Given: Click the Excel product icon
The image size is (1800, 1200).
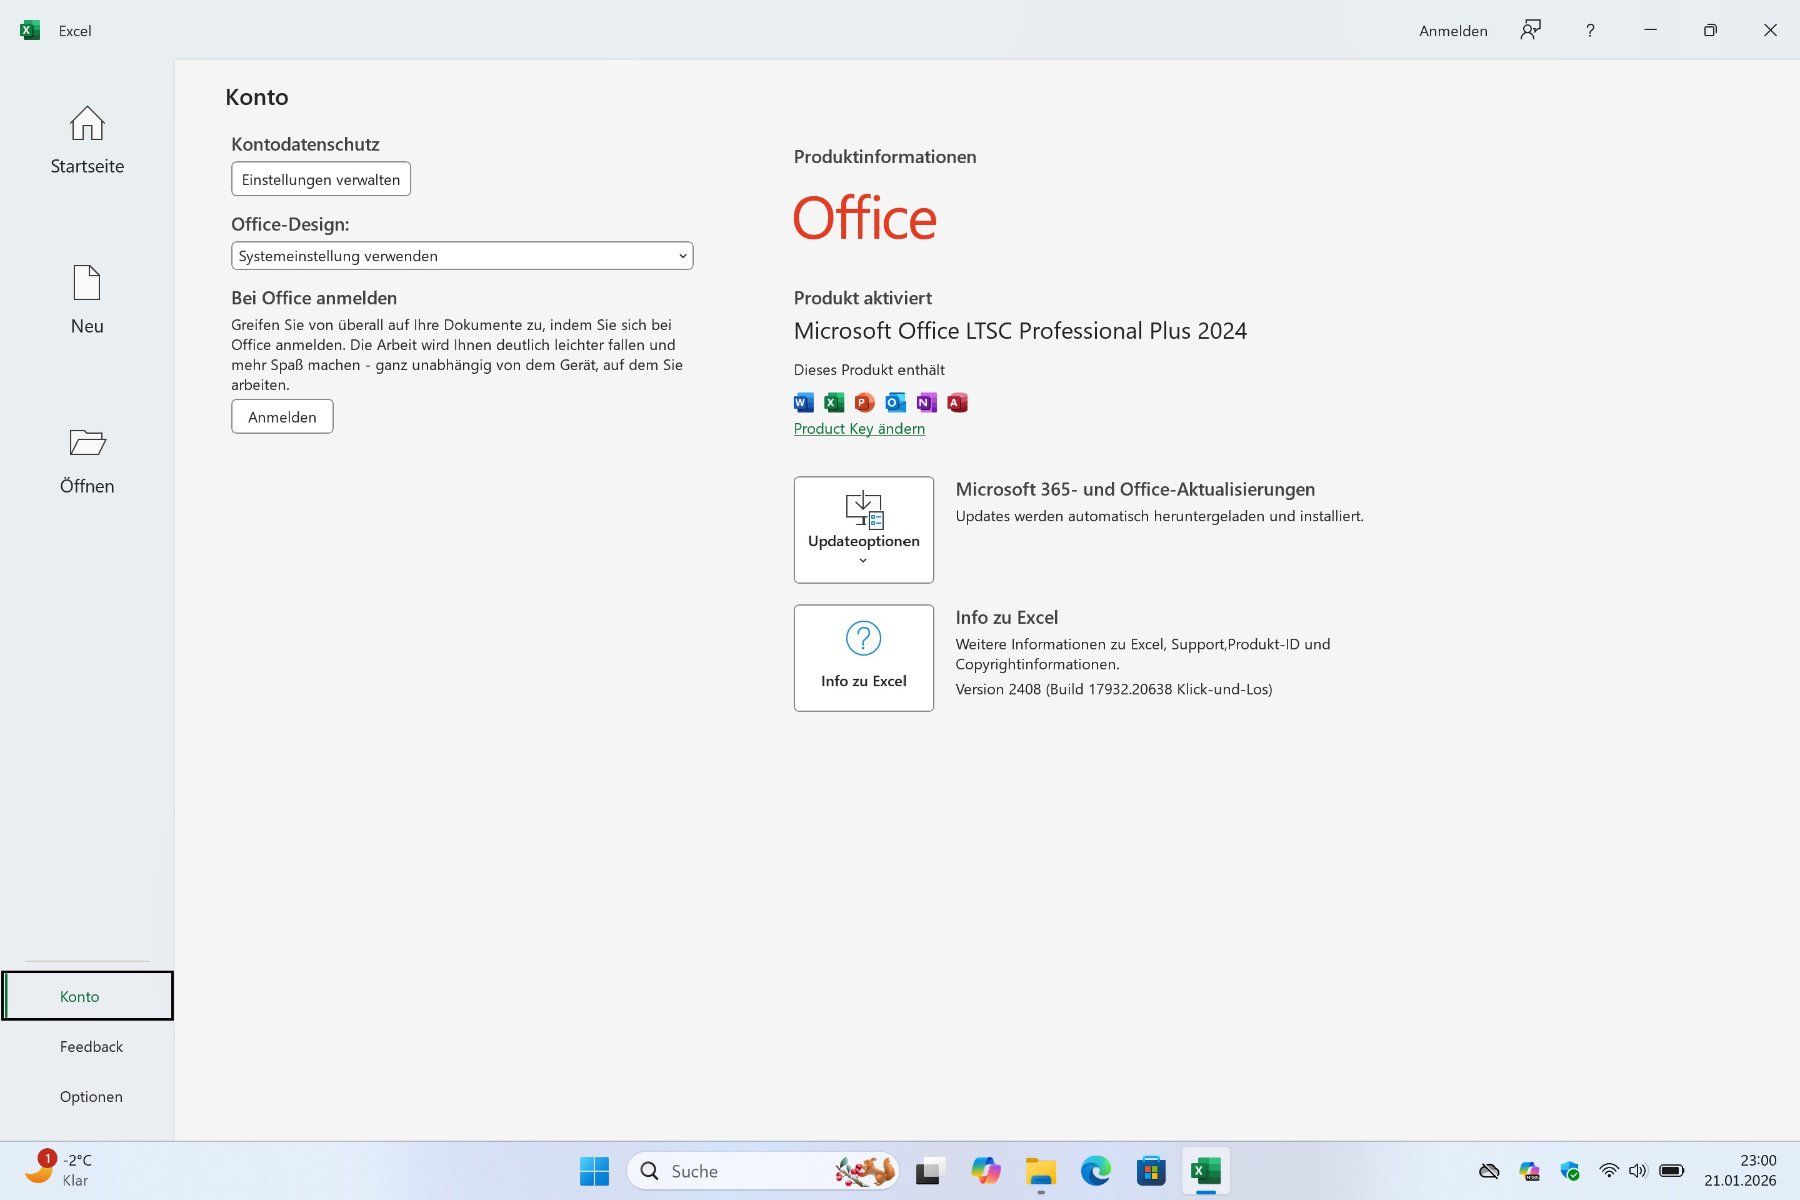Looking at the screenshot, I should tap(834, 402).
